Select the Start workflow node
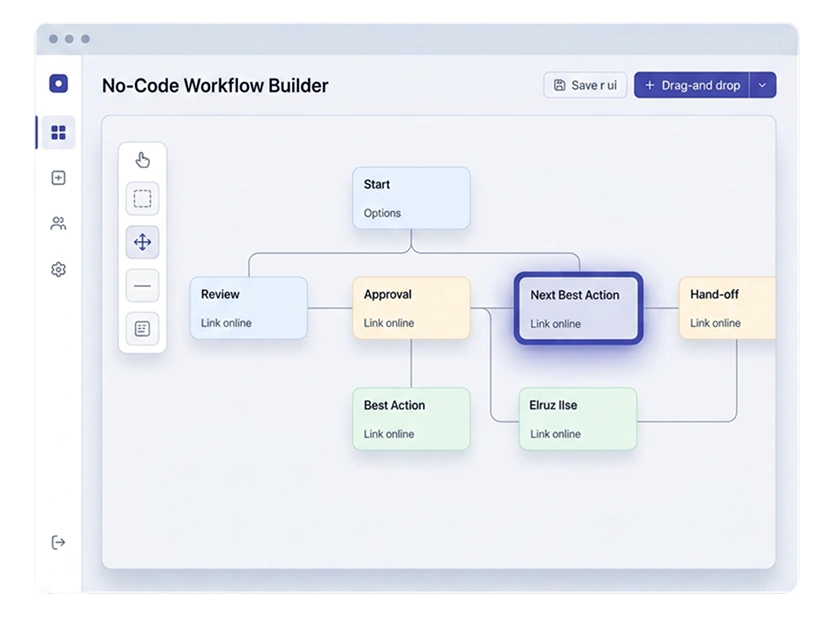This screenshot has width=822, height=618. [411, 198]
